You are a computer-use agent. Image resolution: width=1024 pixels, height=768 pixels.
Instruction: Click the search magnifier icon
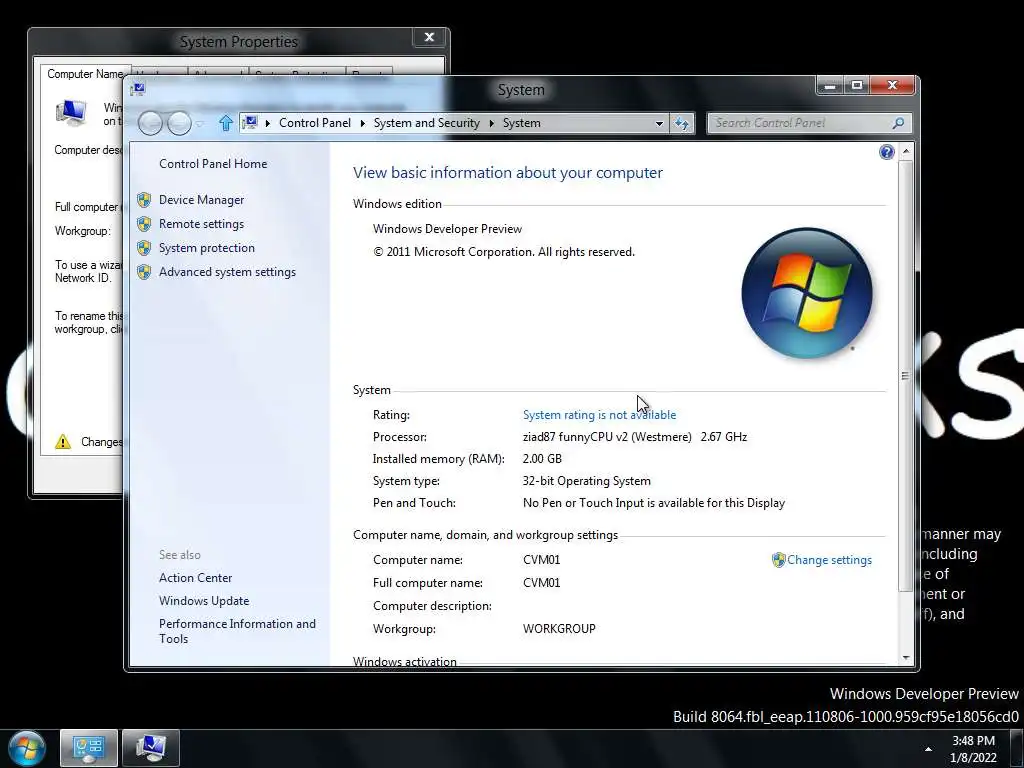pos(899,123)
